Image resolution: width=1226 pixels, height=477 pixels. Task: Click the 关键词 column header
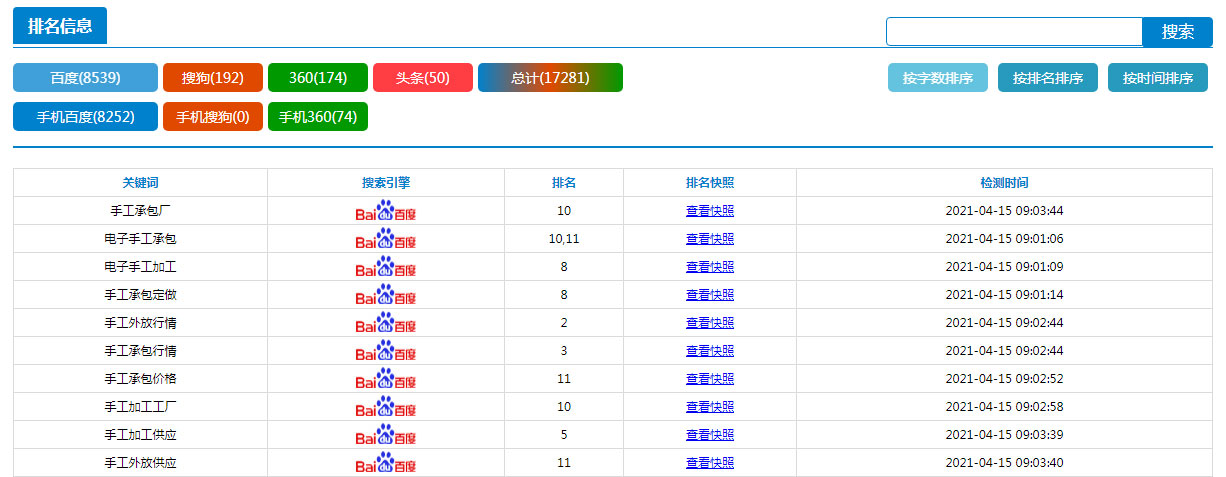(x=141, y=183)
